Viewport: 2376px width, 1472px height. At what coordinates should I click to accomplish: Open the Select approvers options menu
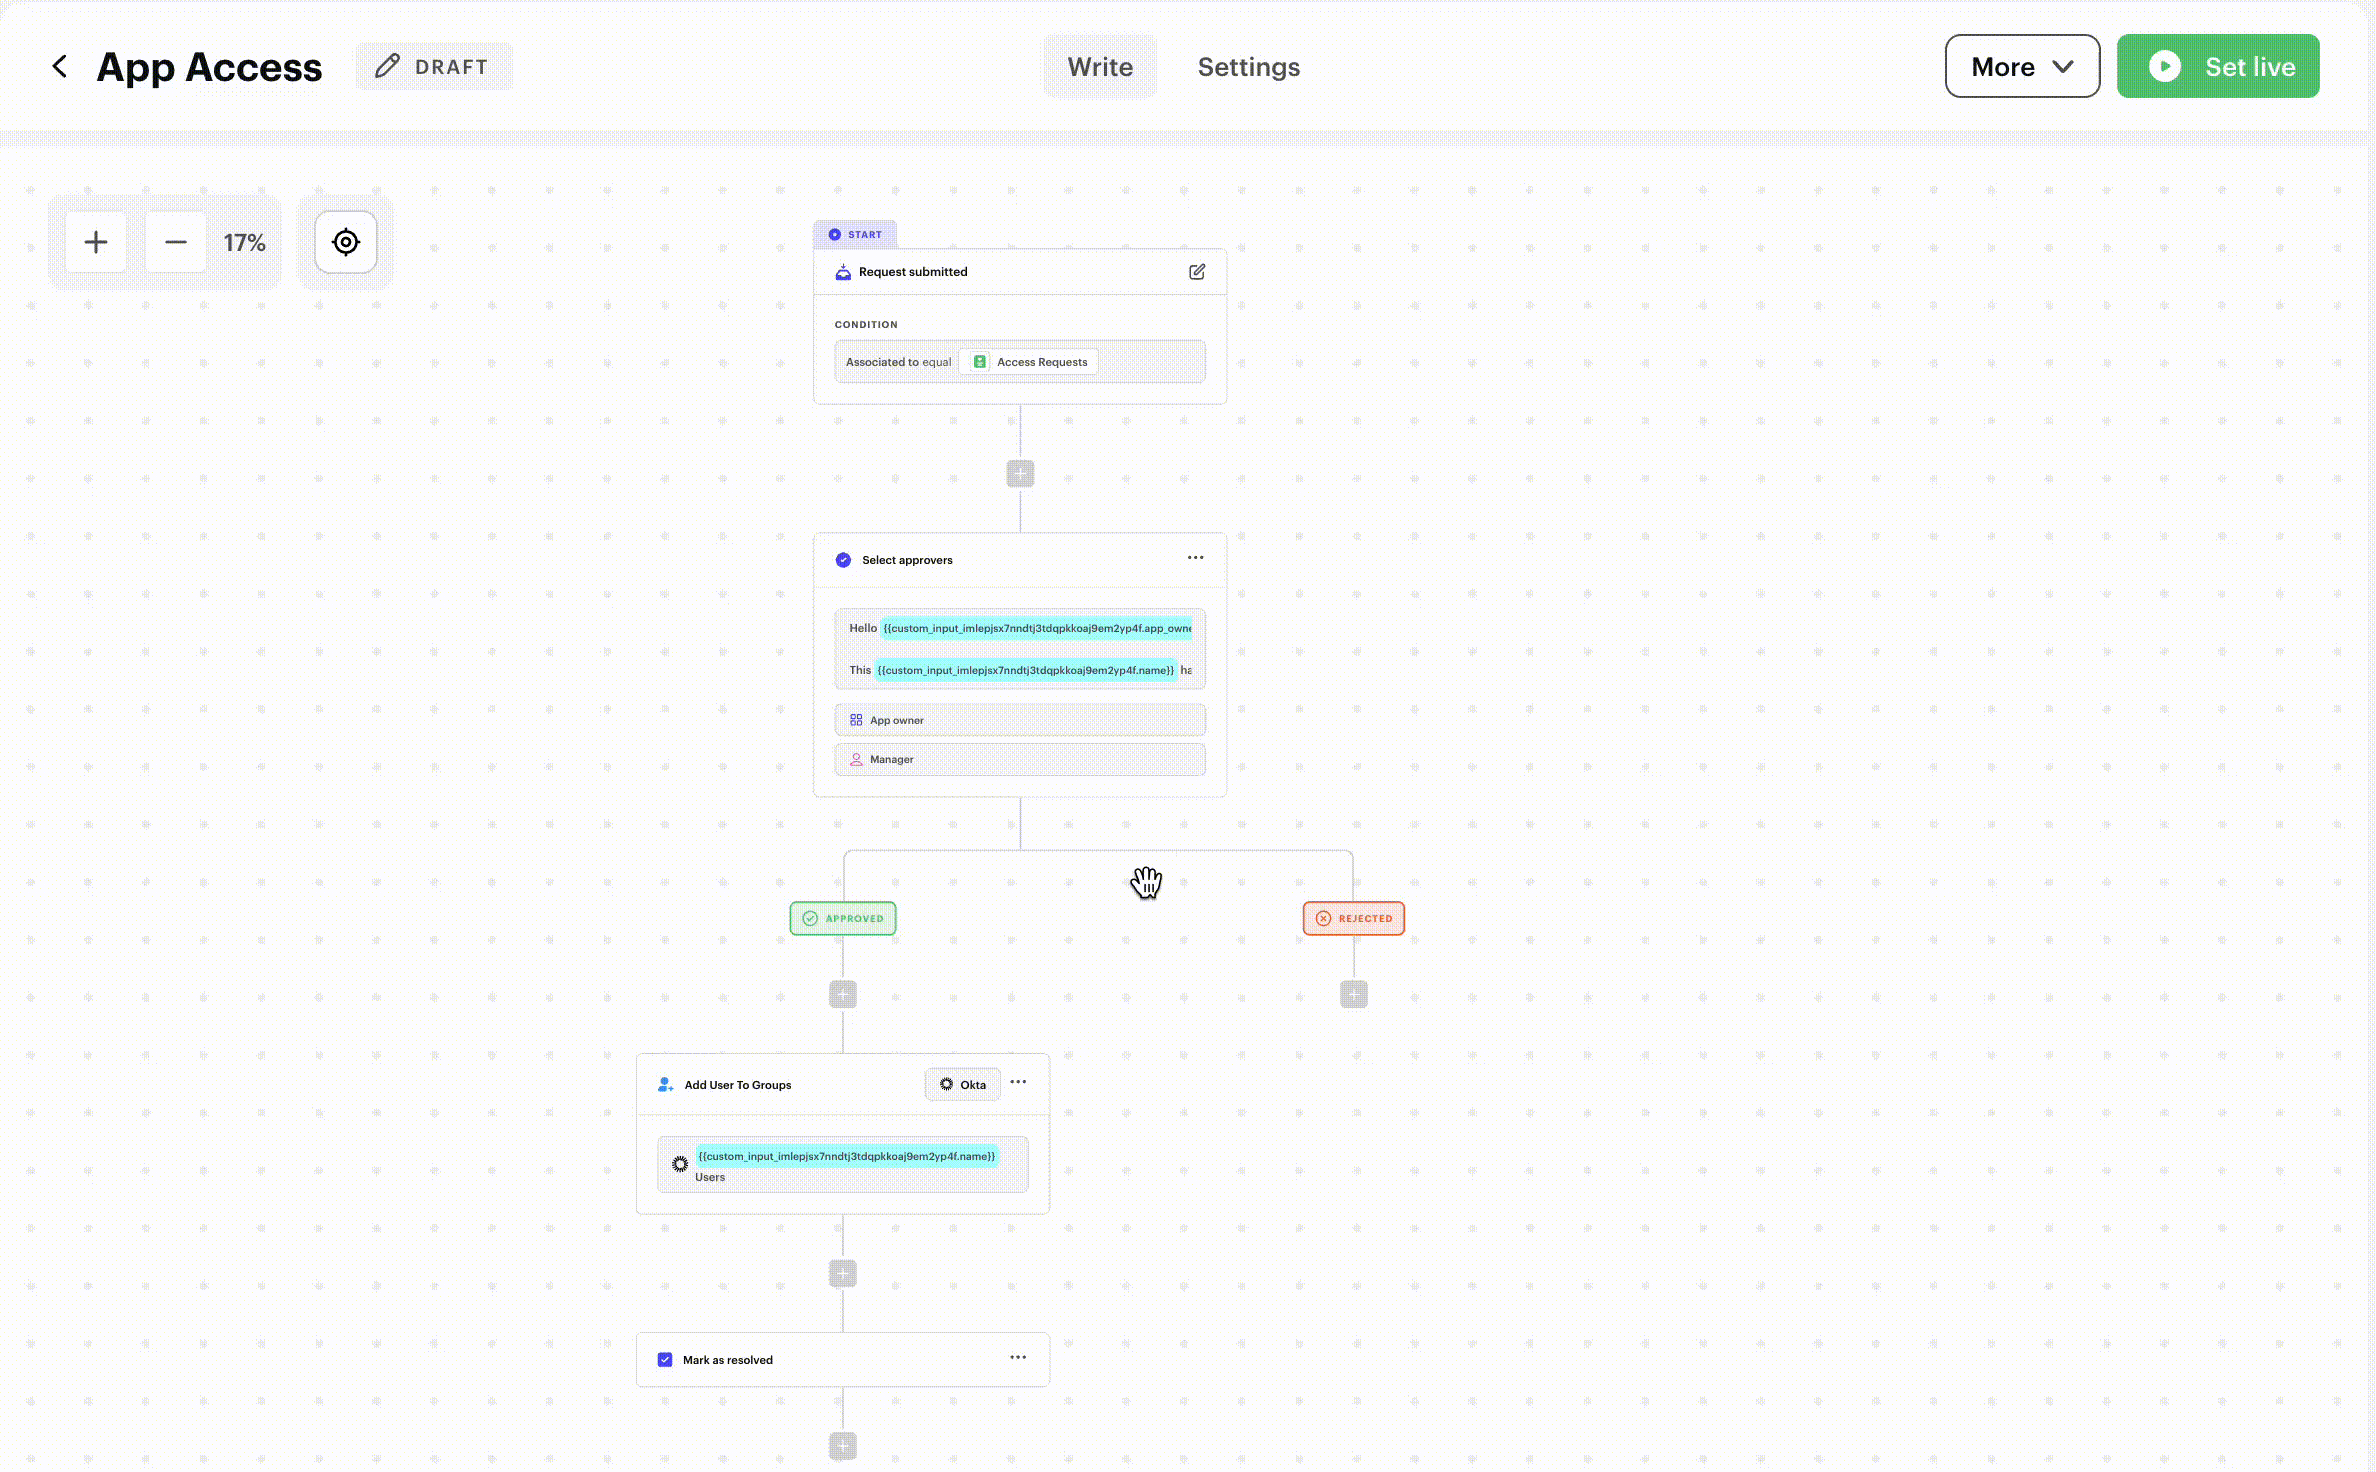[1195, 558]
